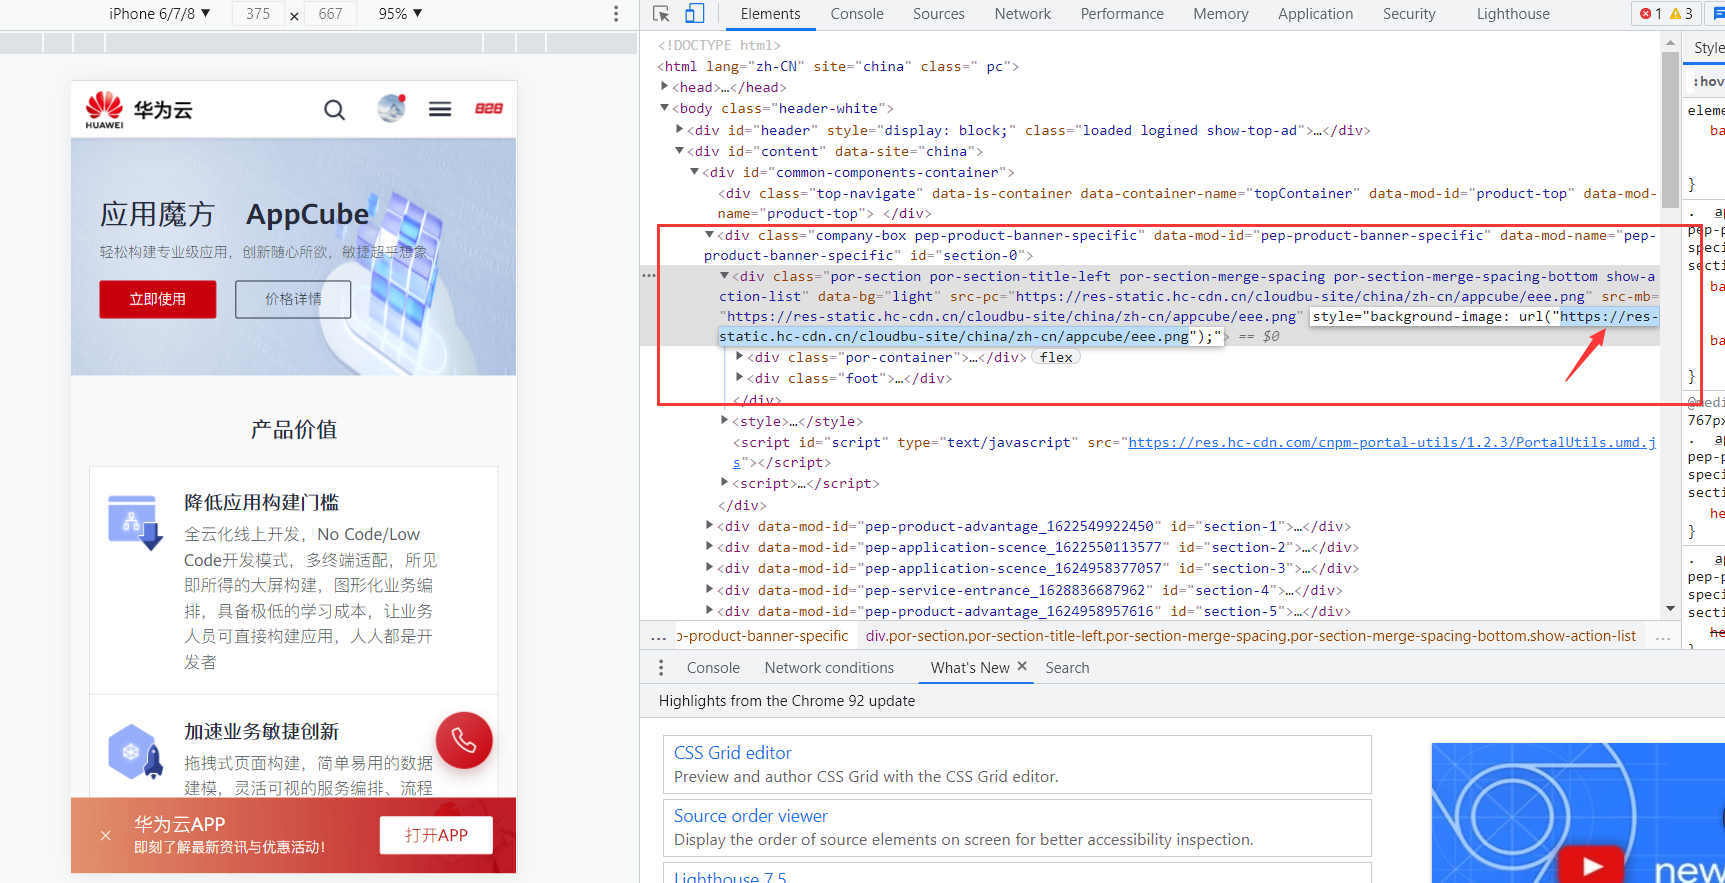This screenshot has height=883, width=1725.
Task: Activate the inspect element picker icon
Action: pyautogui.click(x=661, y=14)
